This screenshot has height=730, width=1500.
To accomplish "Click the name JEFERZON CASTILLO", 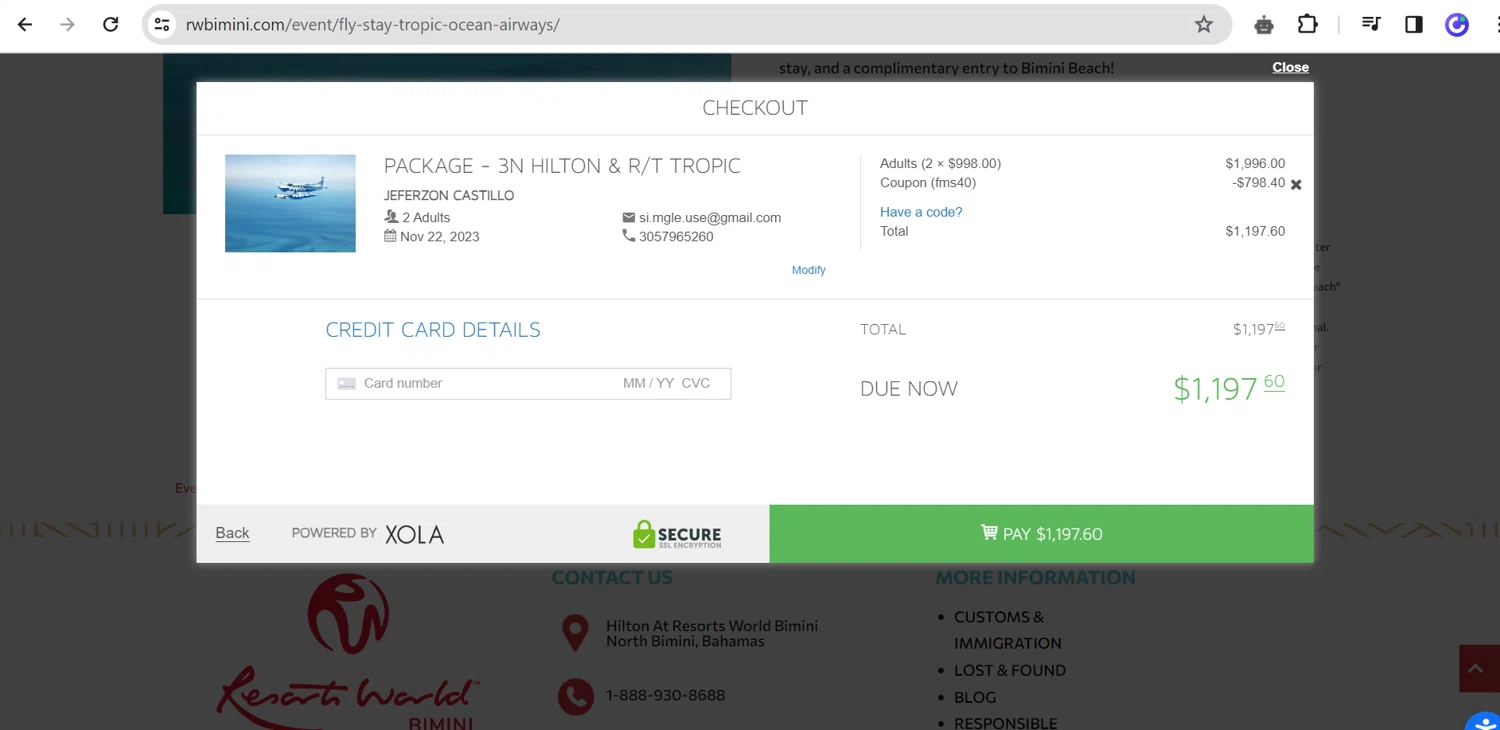I will click(x=449, y=196).
